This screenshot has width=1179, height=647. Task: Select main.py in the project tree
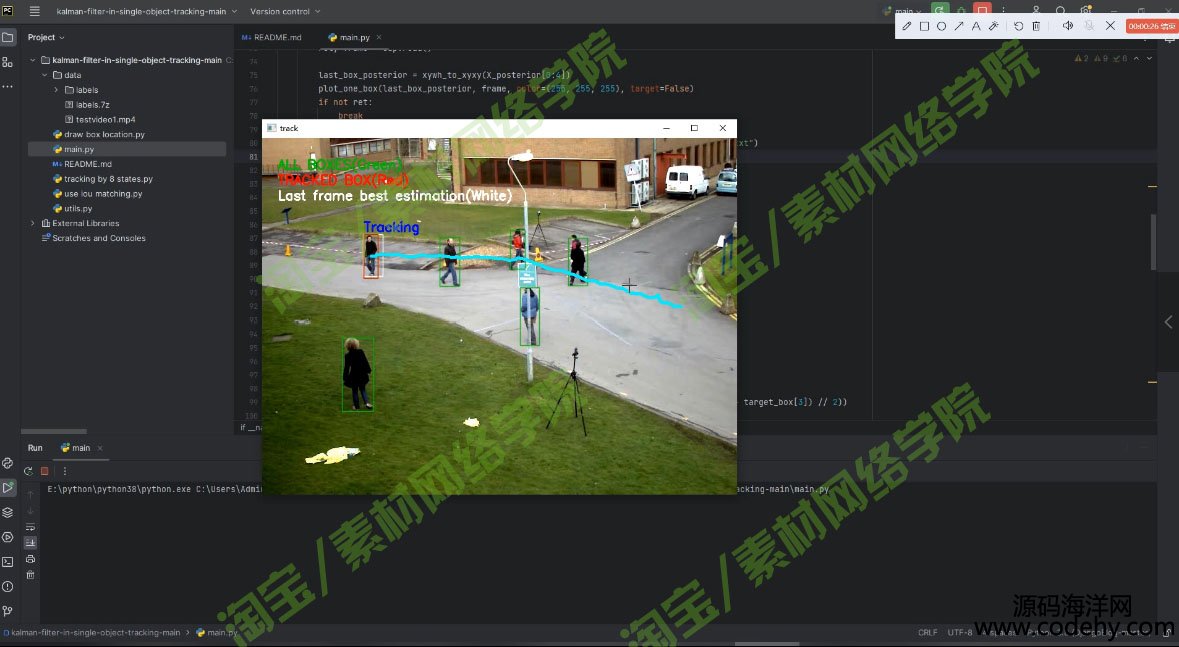73,149
